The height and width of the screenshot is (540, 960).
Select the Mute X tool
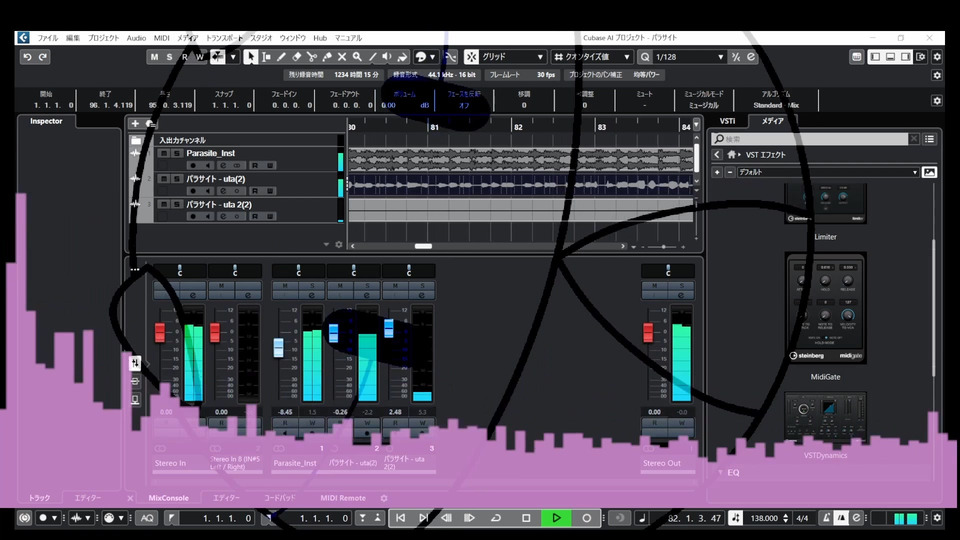pyautogui.click(x=342, y=57)
